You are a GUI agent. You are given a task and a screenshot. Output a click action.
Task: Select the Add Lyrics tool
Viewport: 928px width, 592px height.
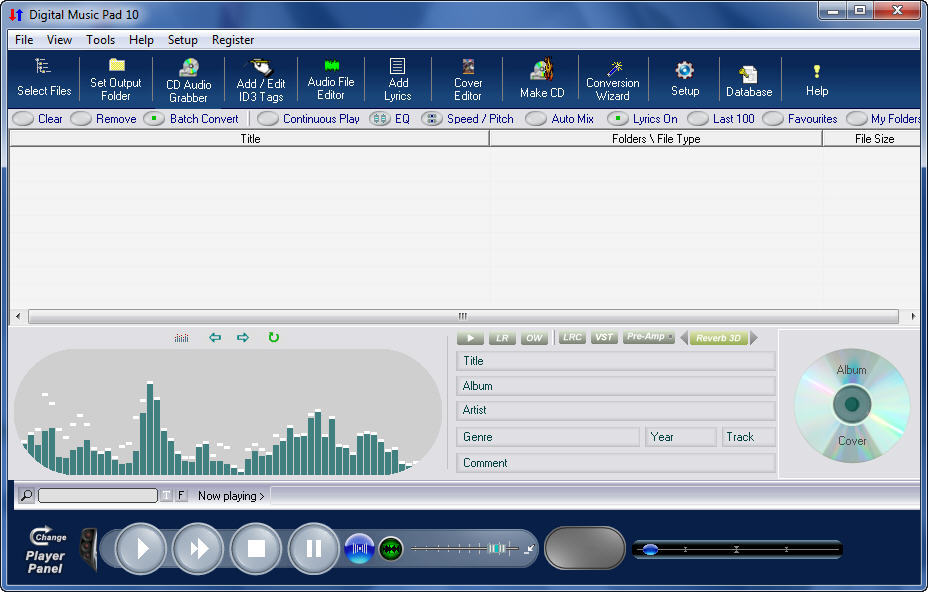pyautogui.click(x=398, y=79)
